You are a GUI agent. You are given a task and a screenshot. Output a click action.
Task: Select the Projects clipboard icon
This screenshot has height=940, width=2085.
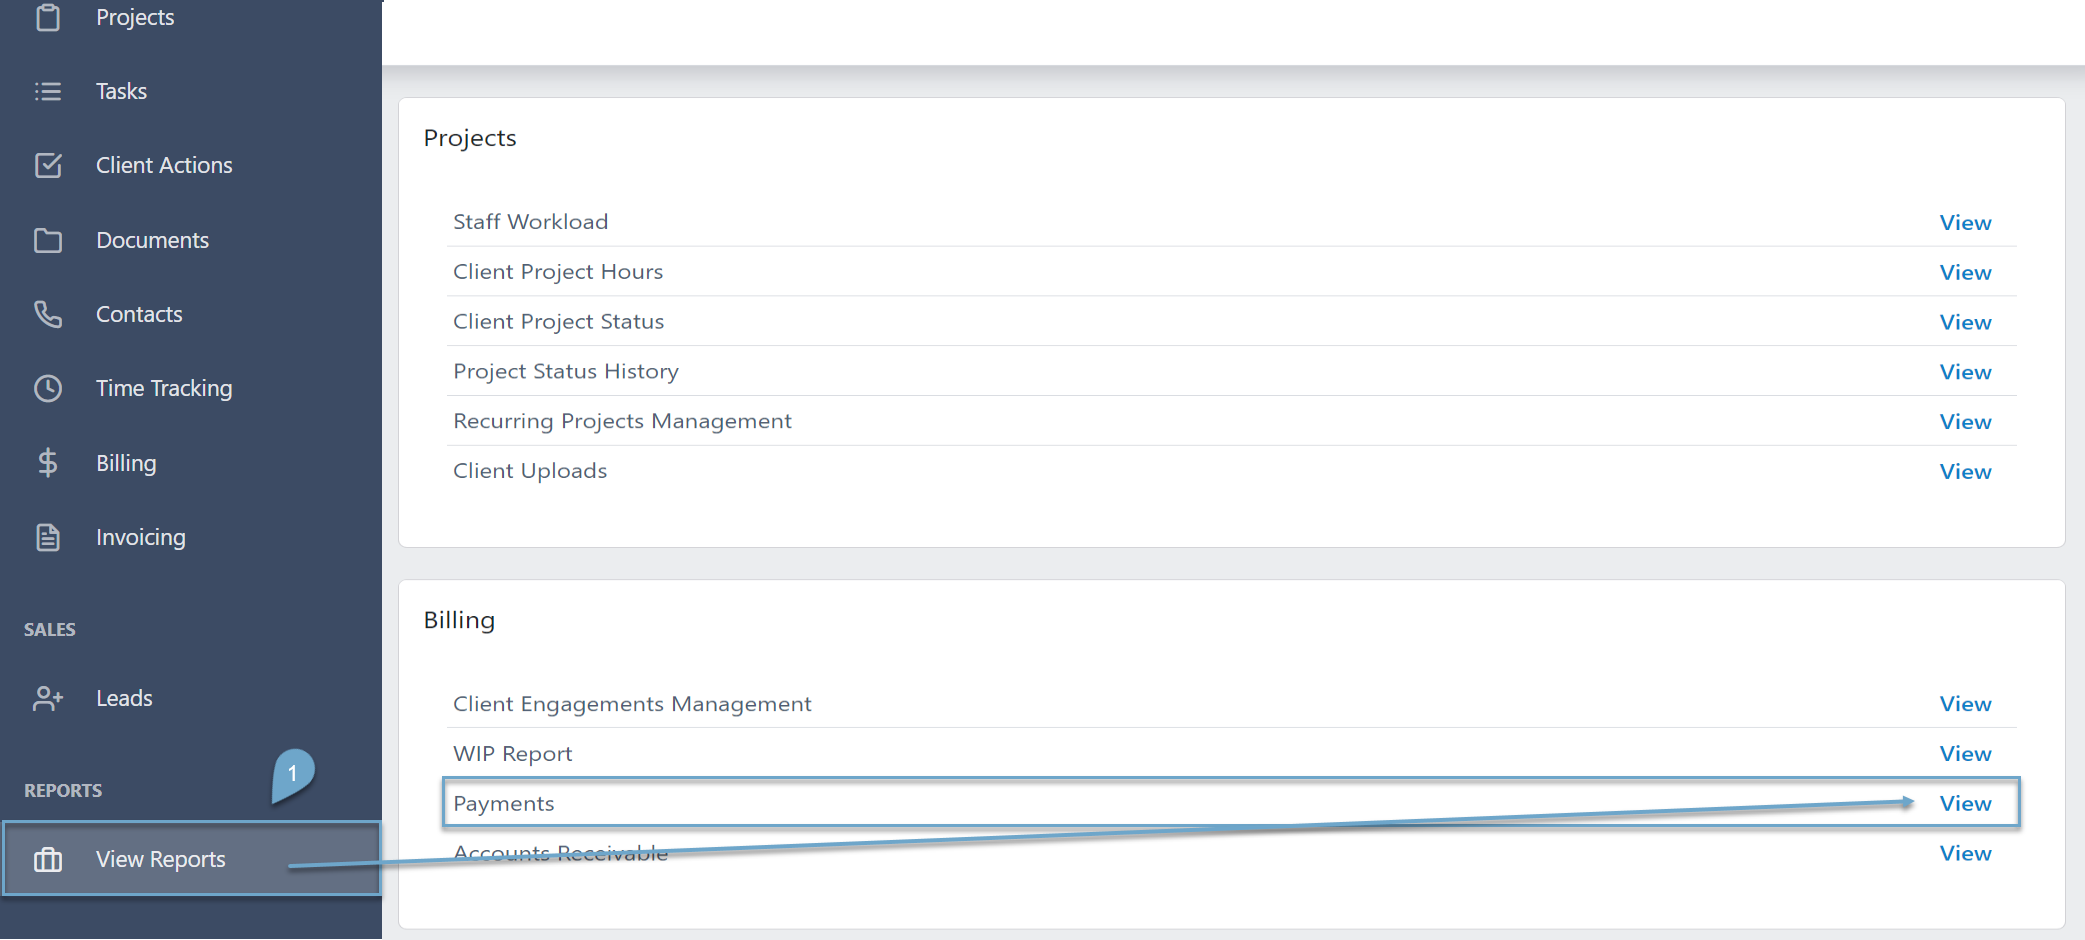pyautogui.click(x=48, y=17)
